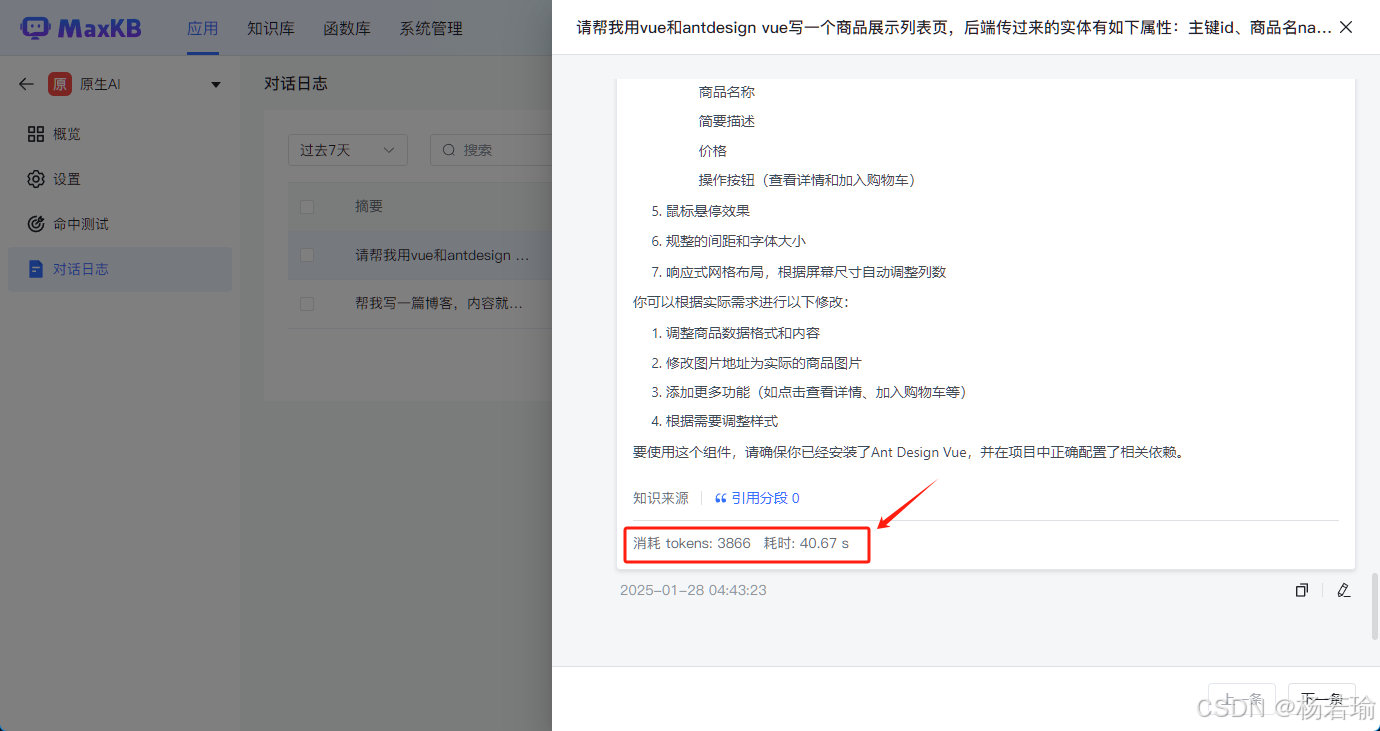
Task: Go back using the left arrow icon
Action: tap(26, 84)
